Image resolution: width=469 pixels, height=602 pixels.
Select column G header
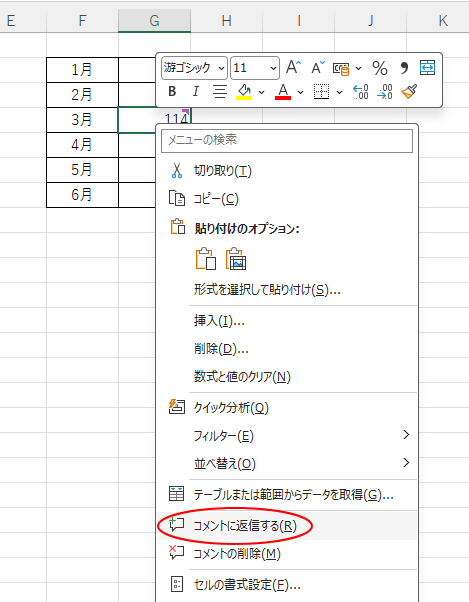154,20
